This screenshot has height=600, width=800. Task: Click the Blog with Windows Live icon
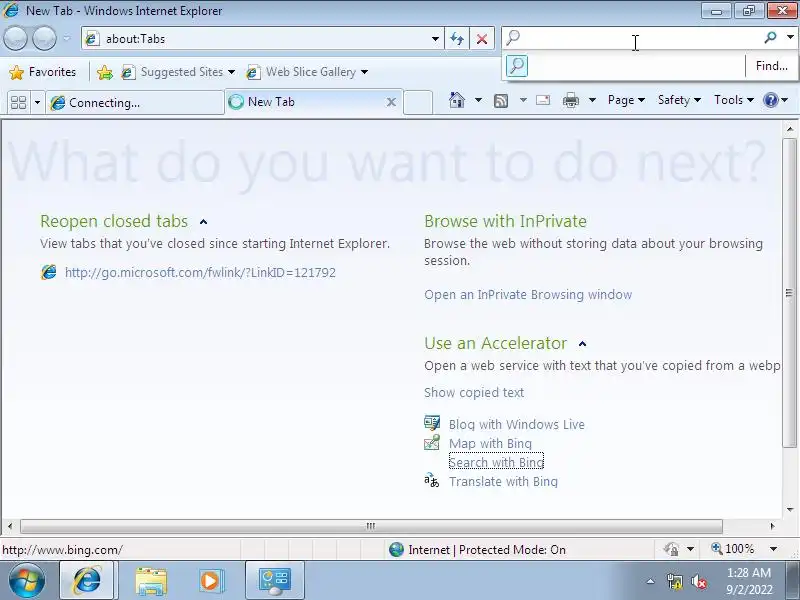432,423
